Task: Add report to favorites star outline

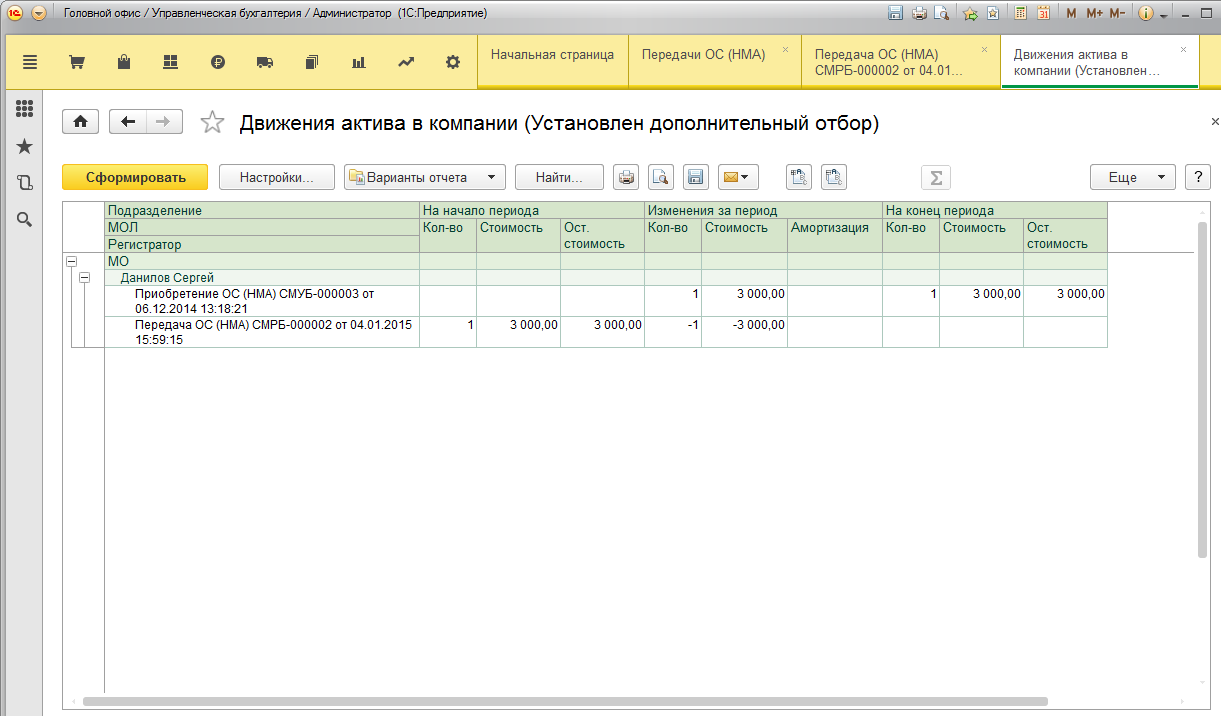Action: pyautogui.click(x=212, y=122)
